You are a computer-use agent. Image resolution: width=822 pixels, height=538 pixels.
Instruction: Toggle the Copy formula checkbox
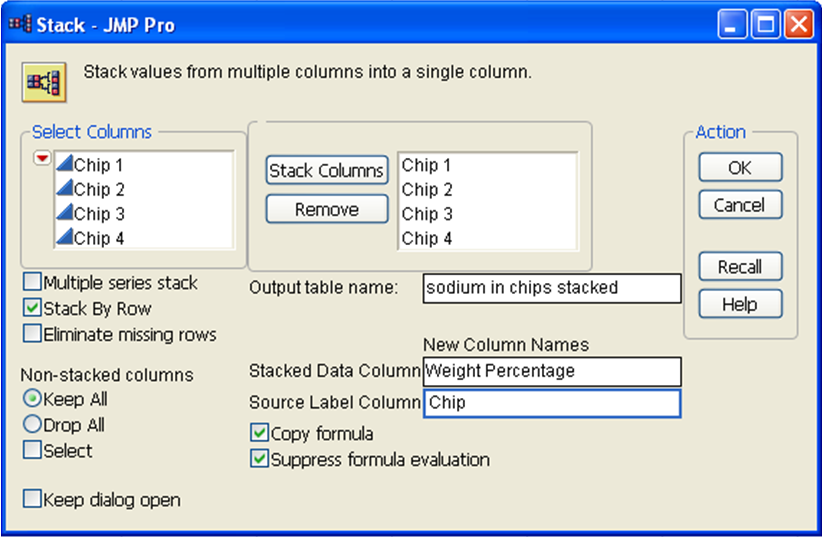[259, 434]
